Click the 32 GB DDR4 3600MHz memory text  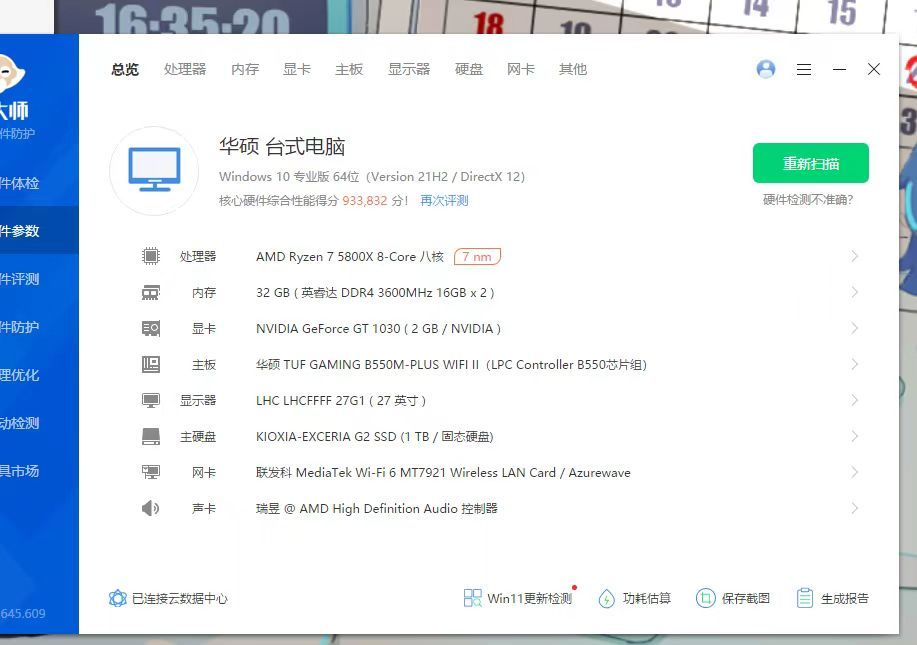point(375,293)
